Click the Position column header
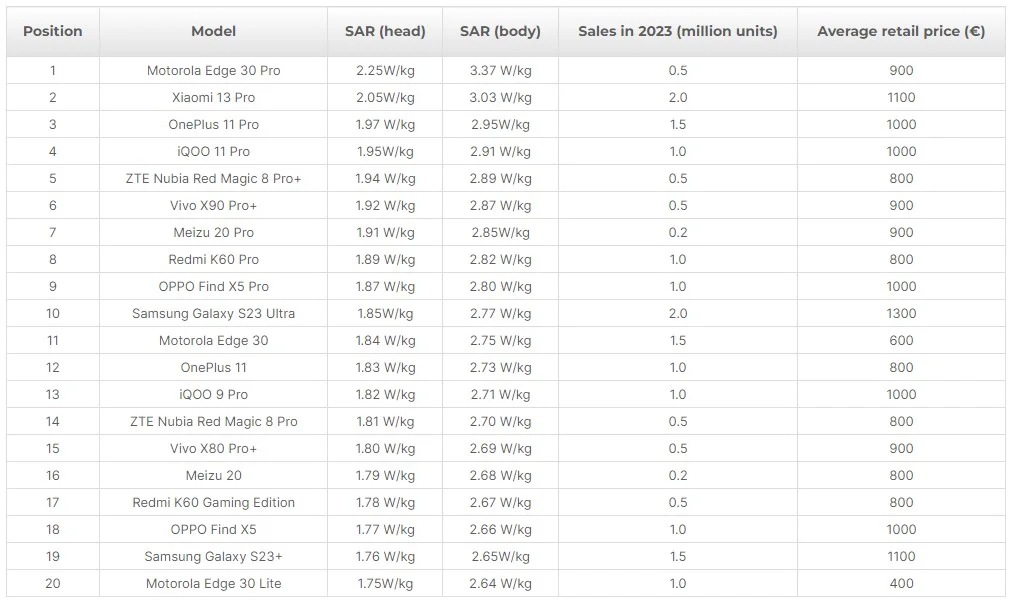This screenshot has width=1011, height=611. 53,31
